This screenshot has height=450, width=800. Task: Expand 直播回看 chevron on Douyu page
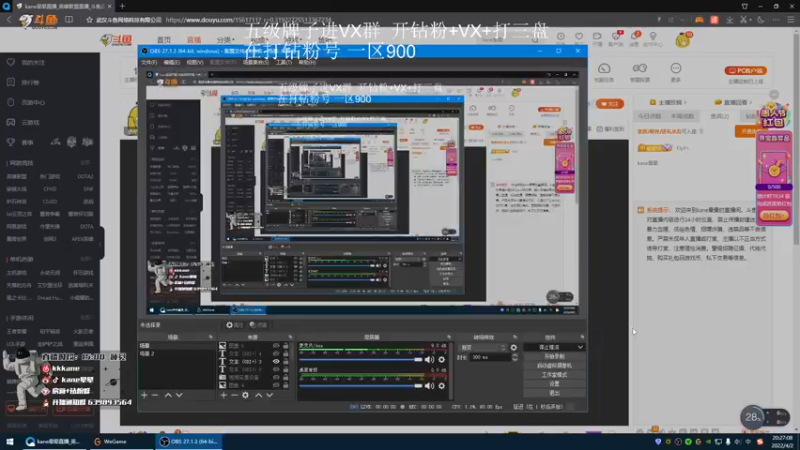pyautogui.click(x=751, y=103)
